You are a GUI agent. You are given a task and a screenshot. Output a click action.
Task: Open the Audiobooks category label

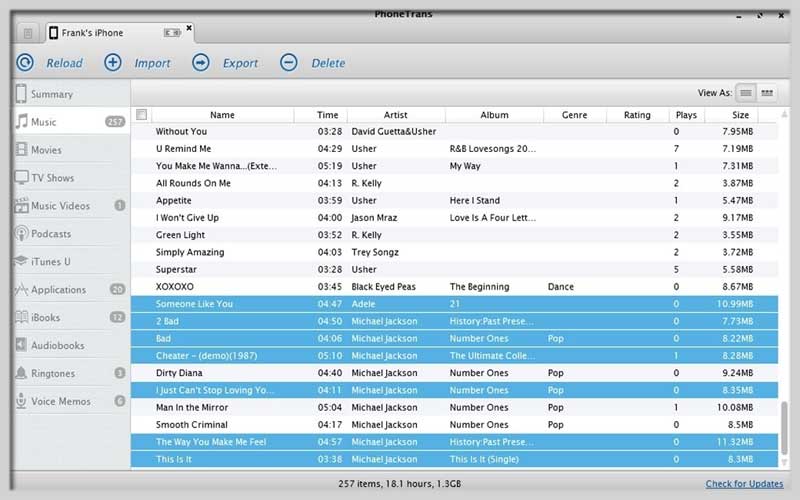pos(58,345)
